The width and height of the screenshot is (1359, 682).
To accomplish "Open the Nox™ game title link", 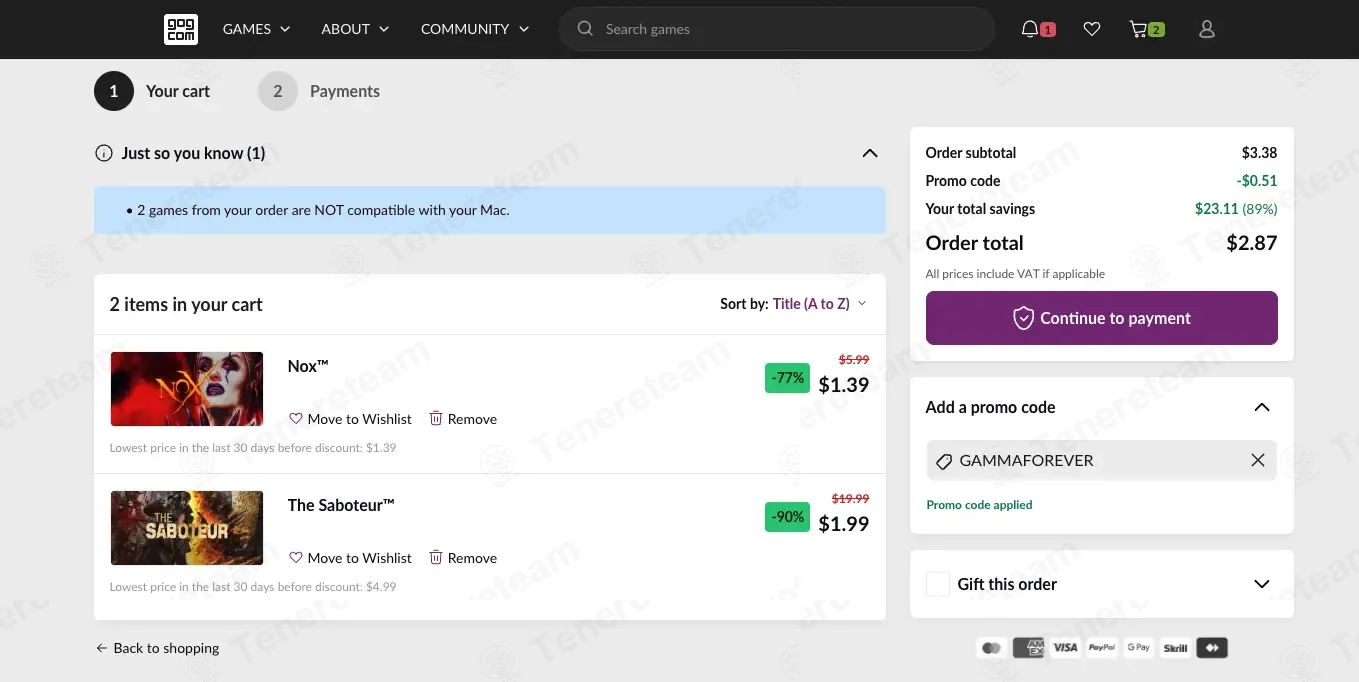I will (308, 366).
